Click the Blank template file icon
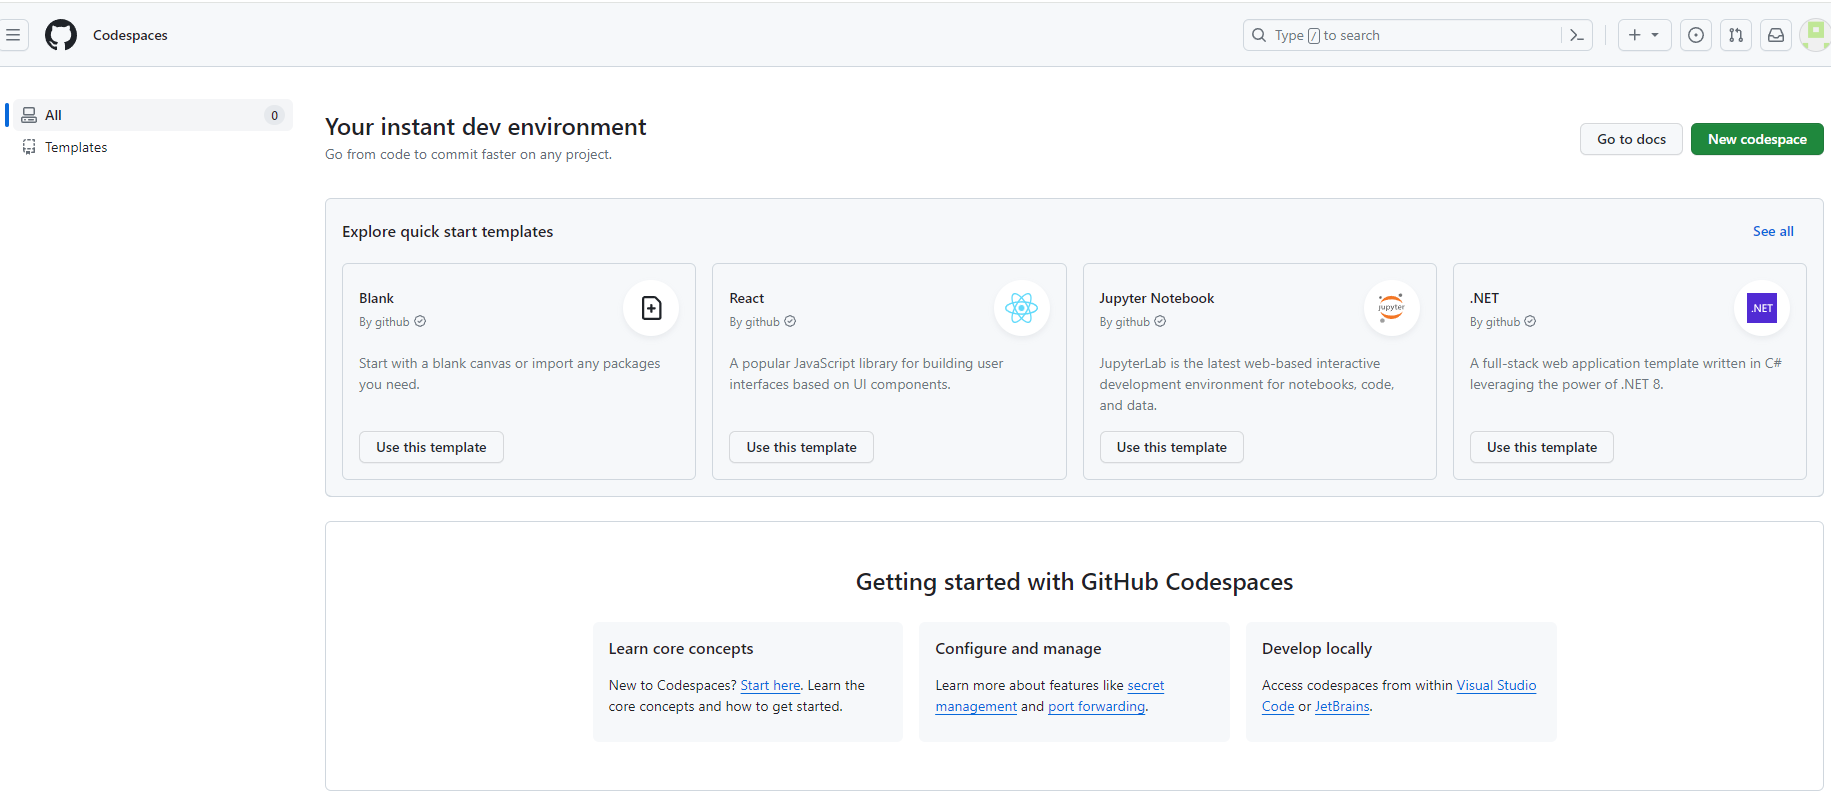1831x795 pixels. 651,308
